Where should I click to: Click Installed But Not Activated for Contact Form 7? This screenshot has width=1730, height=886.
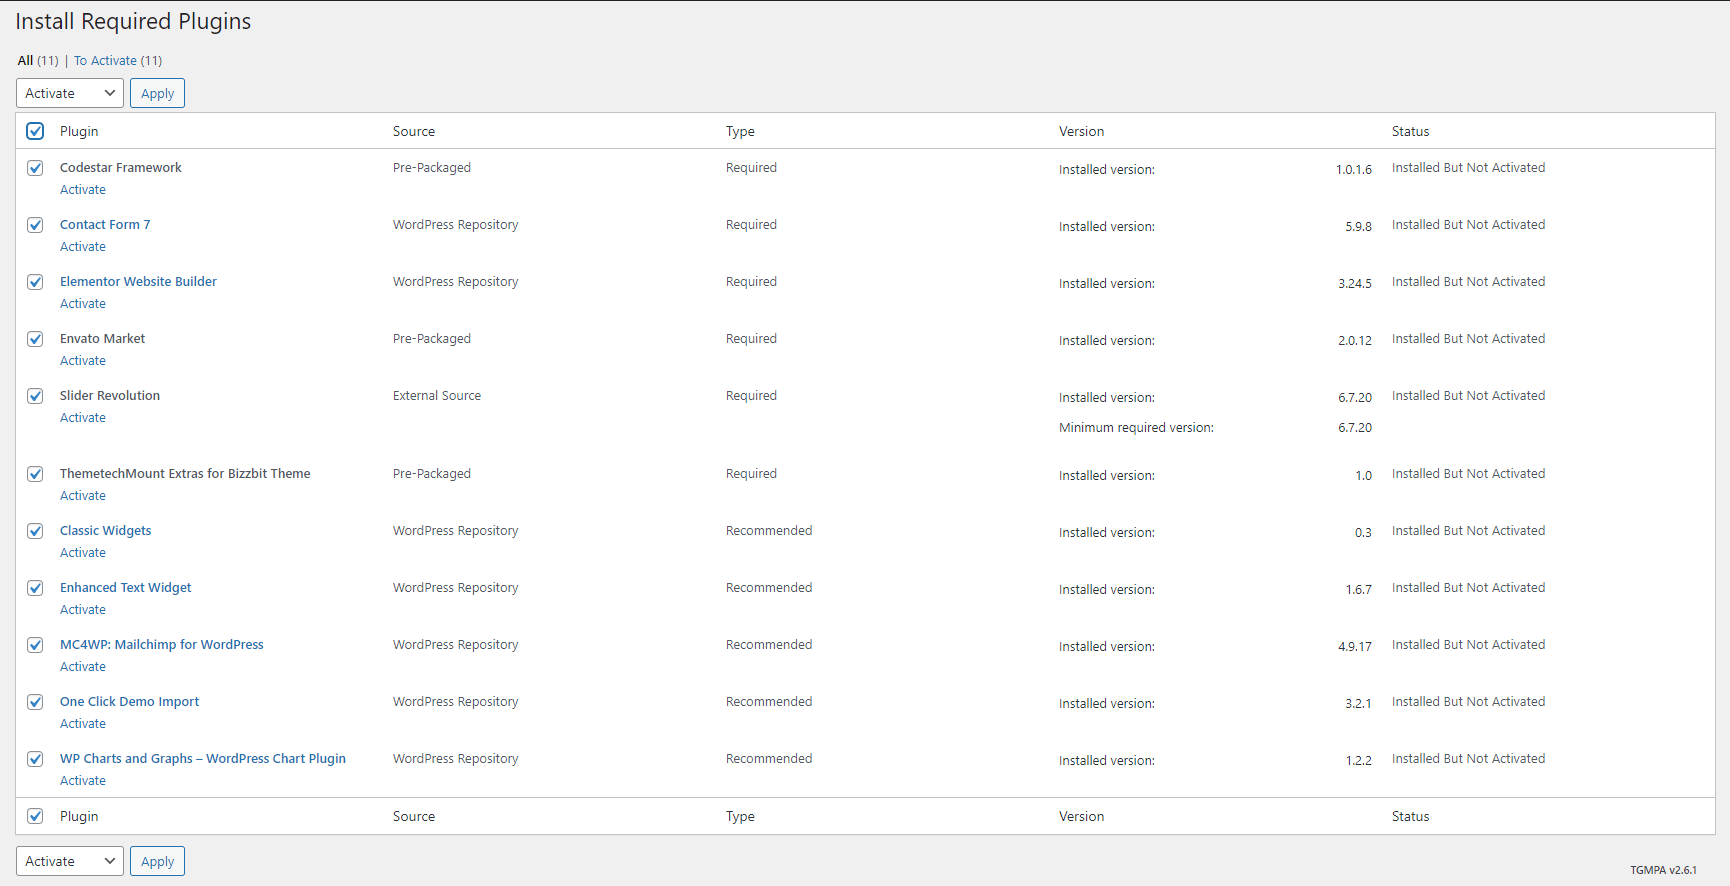click(1468, 225)
